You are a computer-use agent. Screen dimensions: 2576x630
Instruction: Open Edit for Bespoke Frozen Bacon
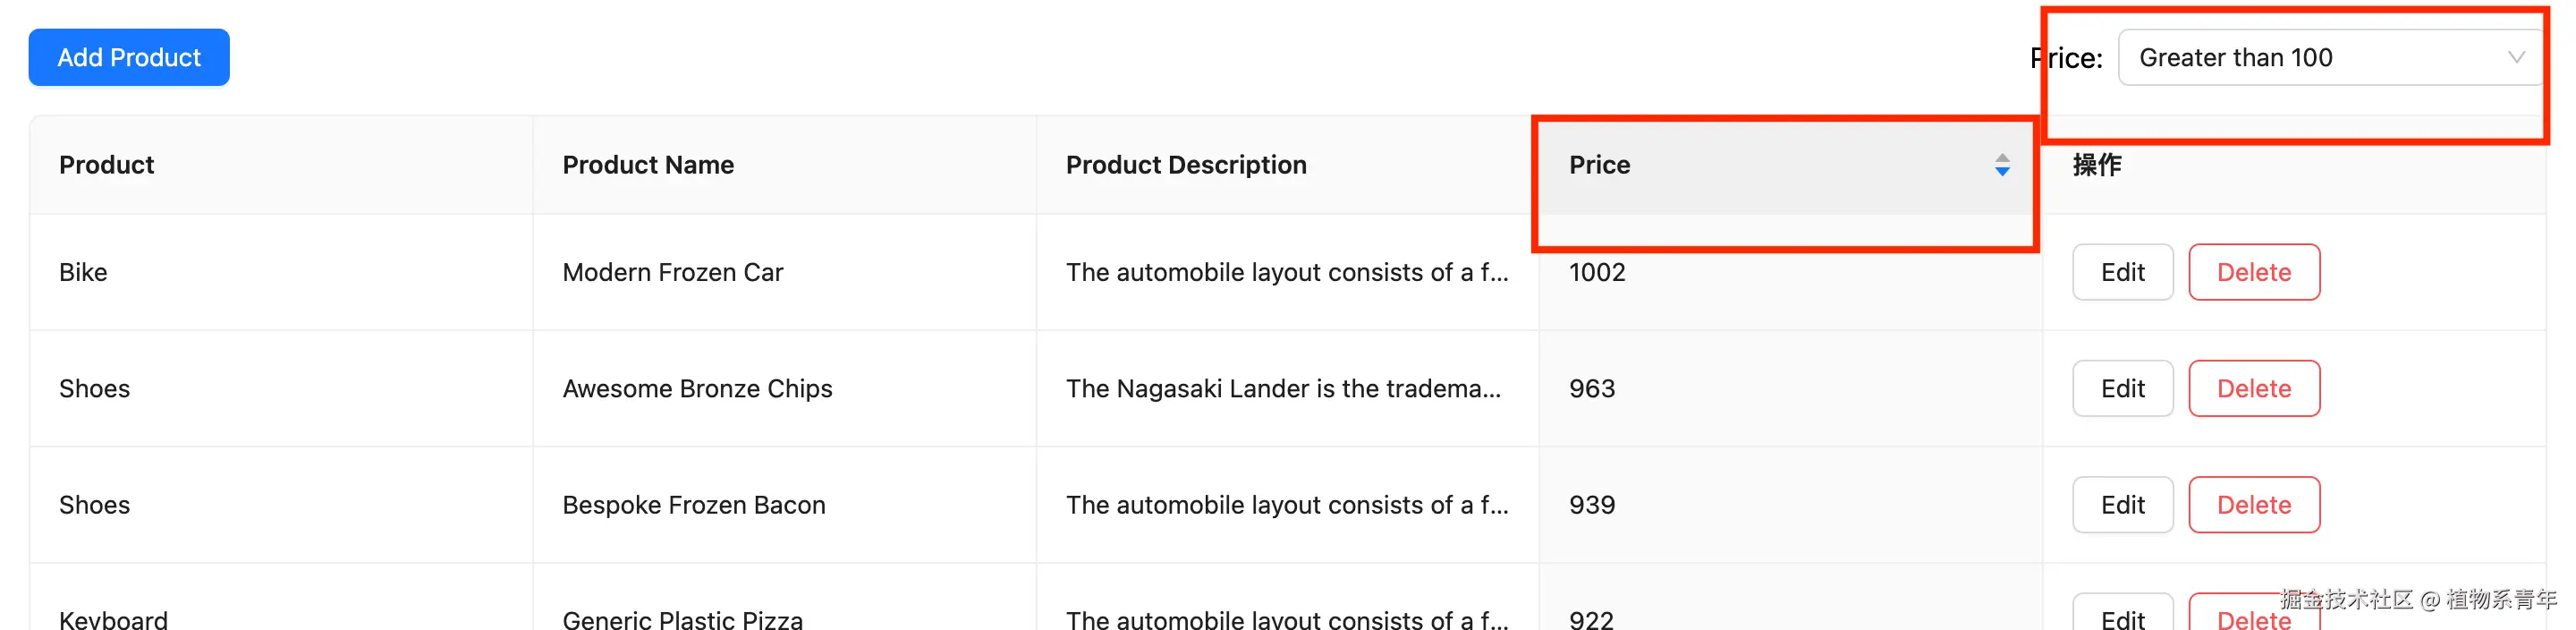[2121, 505]
